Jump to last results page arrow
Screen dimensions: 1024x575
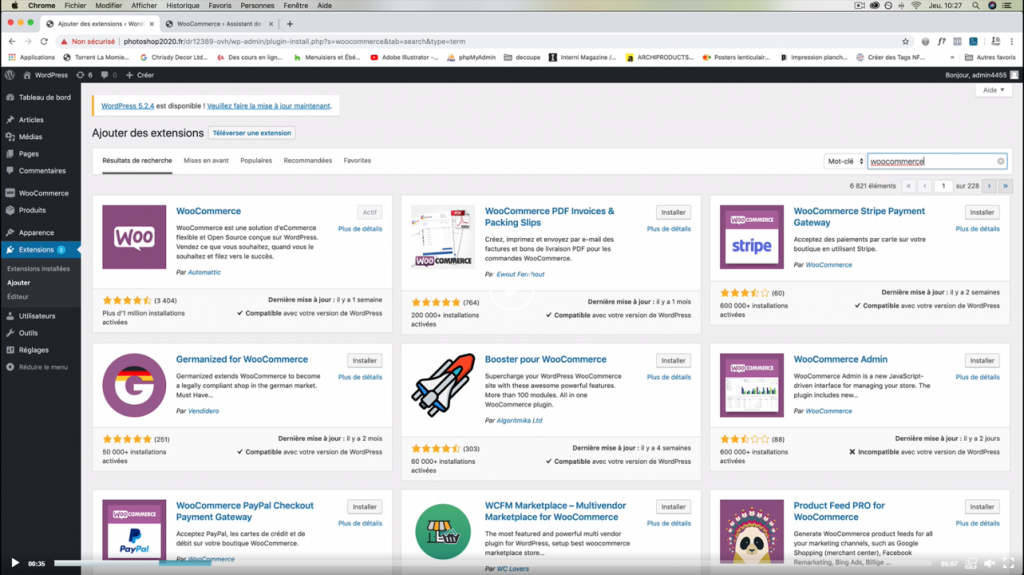[x=1006, y=186]
